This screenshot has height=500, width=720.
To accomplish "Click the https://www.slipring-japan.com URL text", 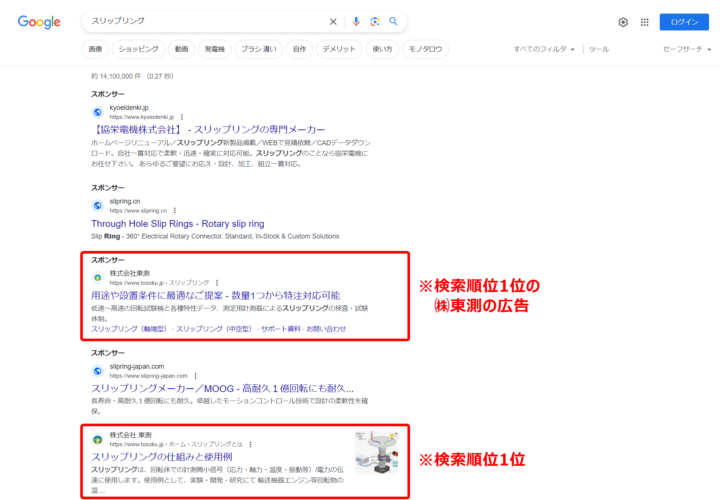I will click(149, 376).
